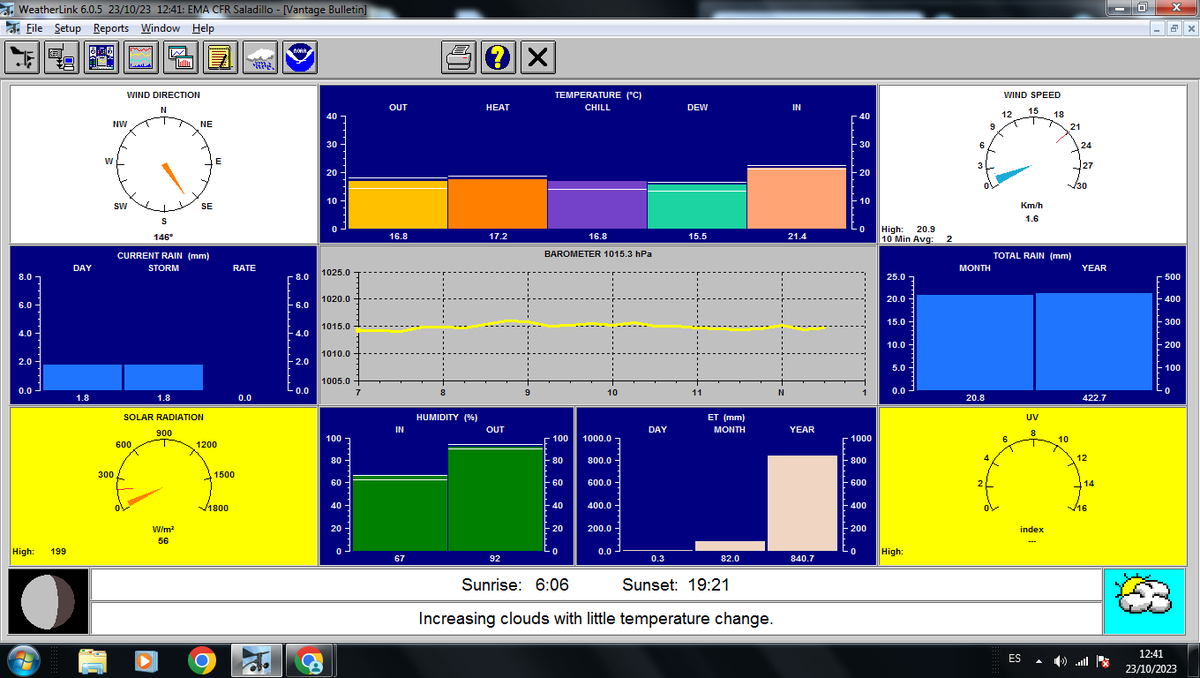
Task: Click the 840.7 yearly ET value
Action: pyautogui.click(x=802, y=558)
